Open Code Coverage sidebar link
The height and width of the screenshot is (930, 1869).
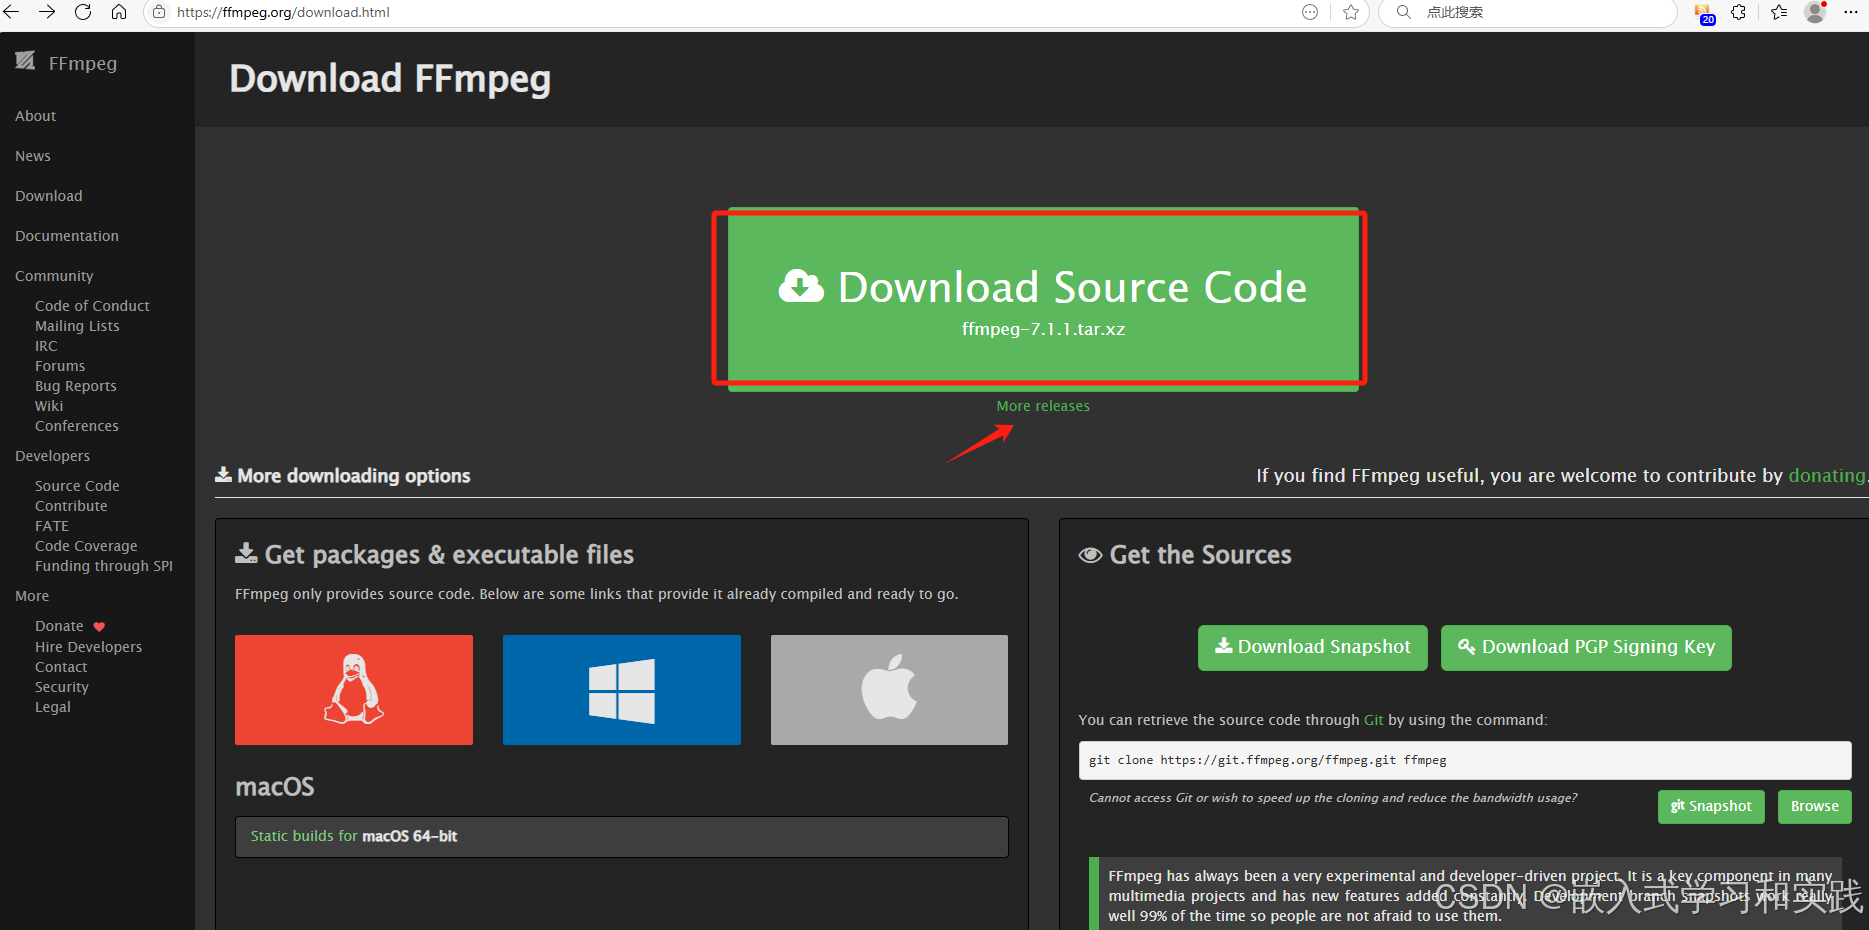[86, 546]
